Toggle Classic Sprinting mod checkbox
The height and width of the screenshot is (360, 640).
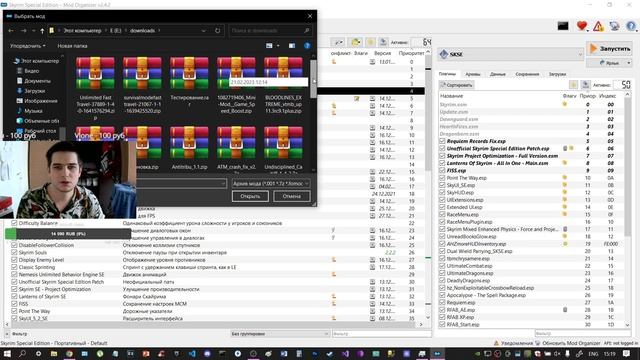pos(14,267)
